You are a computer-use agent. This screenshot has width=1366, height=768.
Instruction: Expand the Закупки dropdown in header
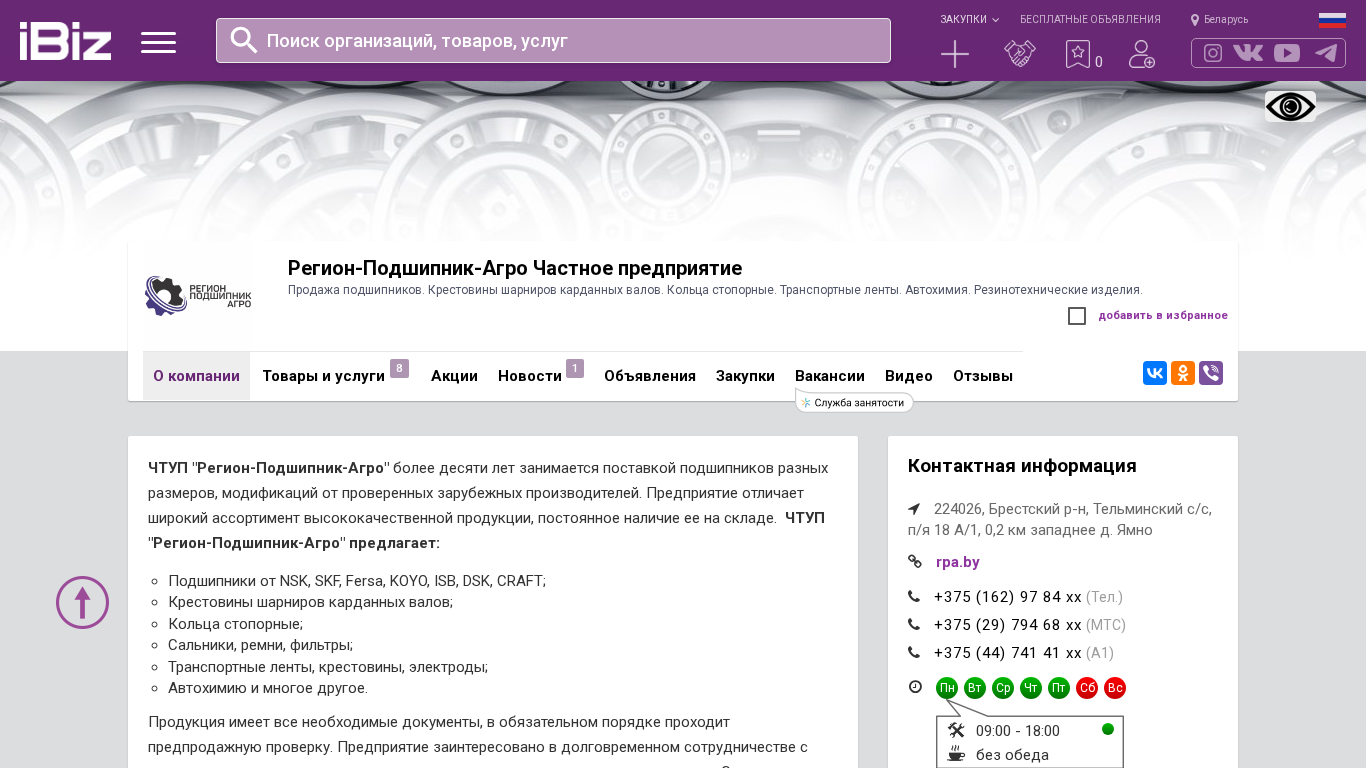(x=969, y=19)
